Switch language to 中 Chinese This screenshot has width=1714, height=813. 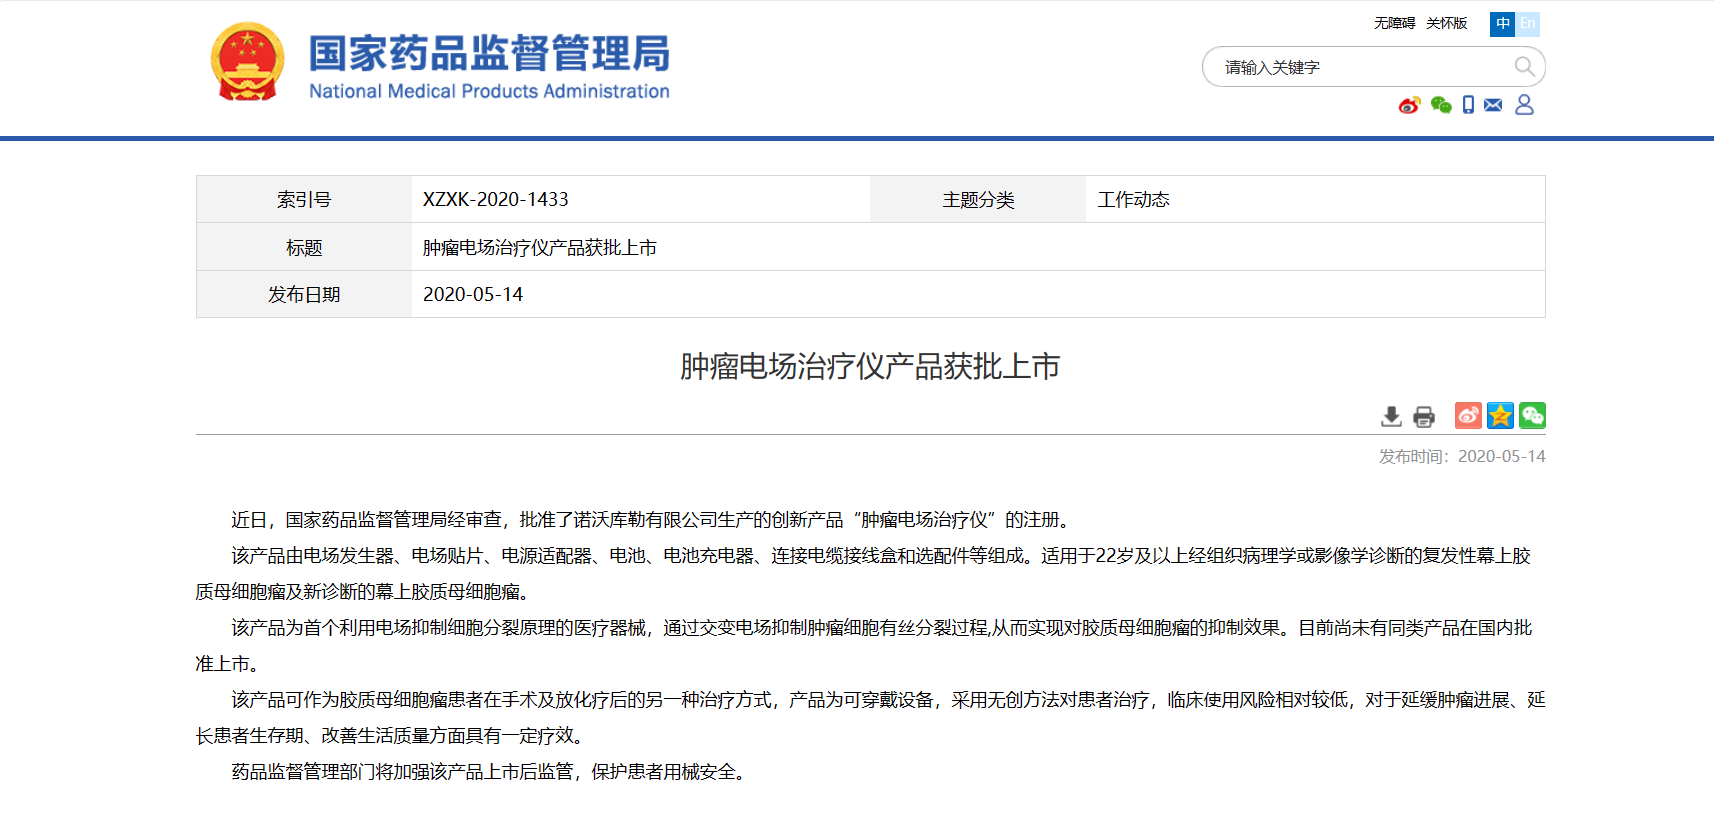(x=1502, y=24)
